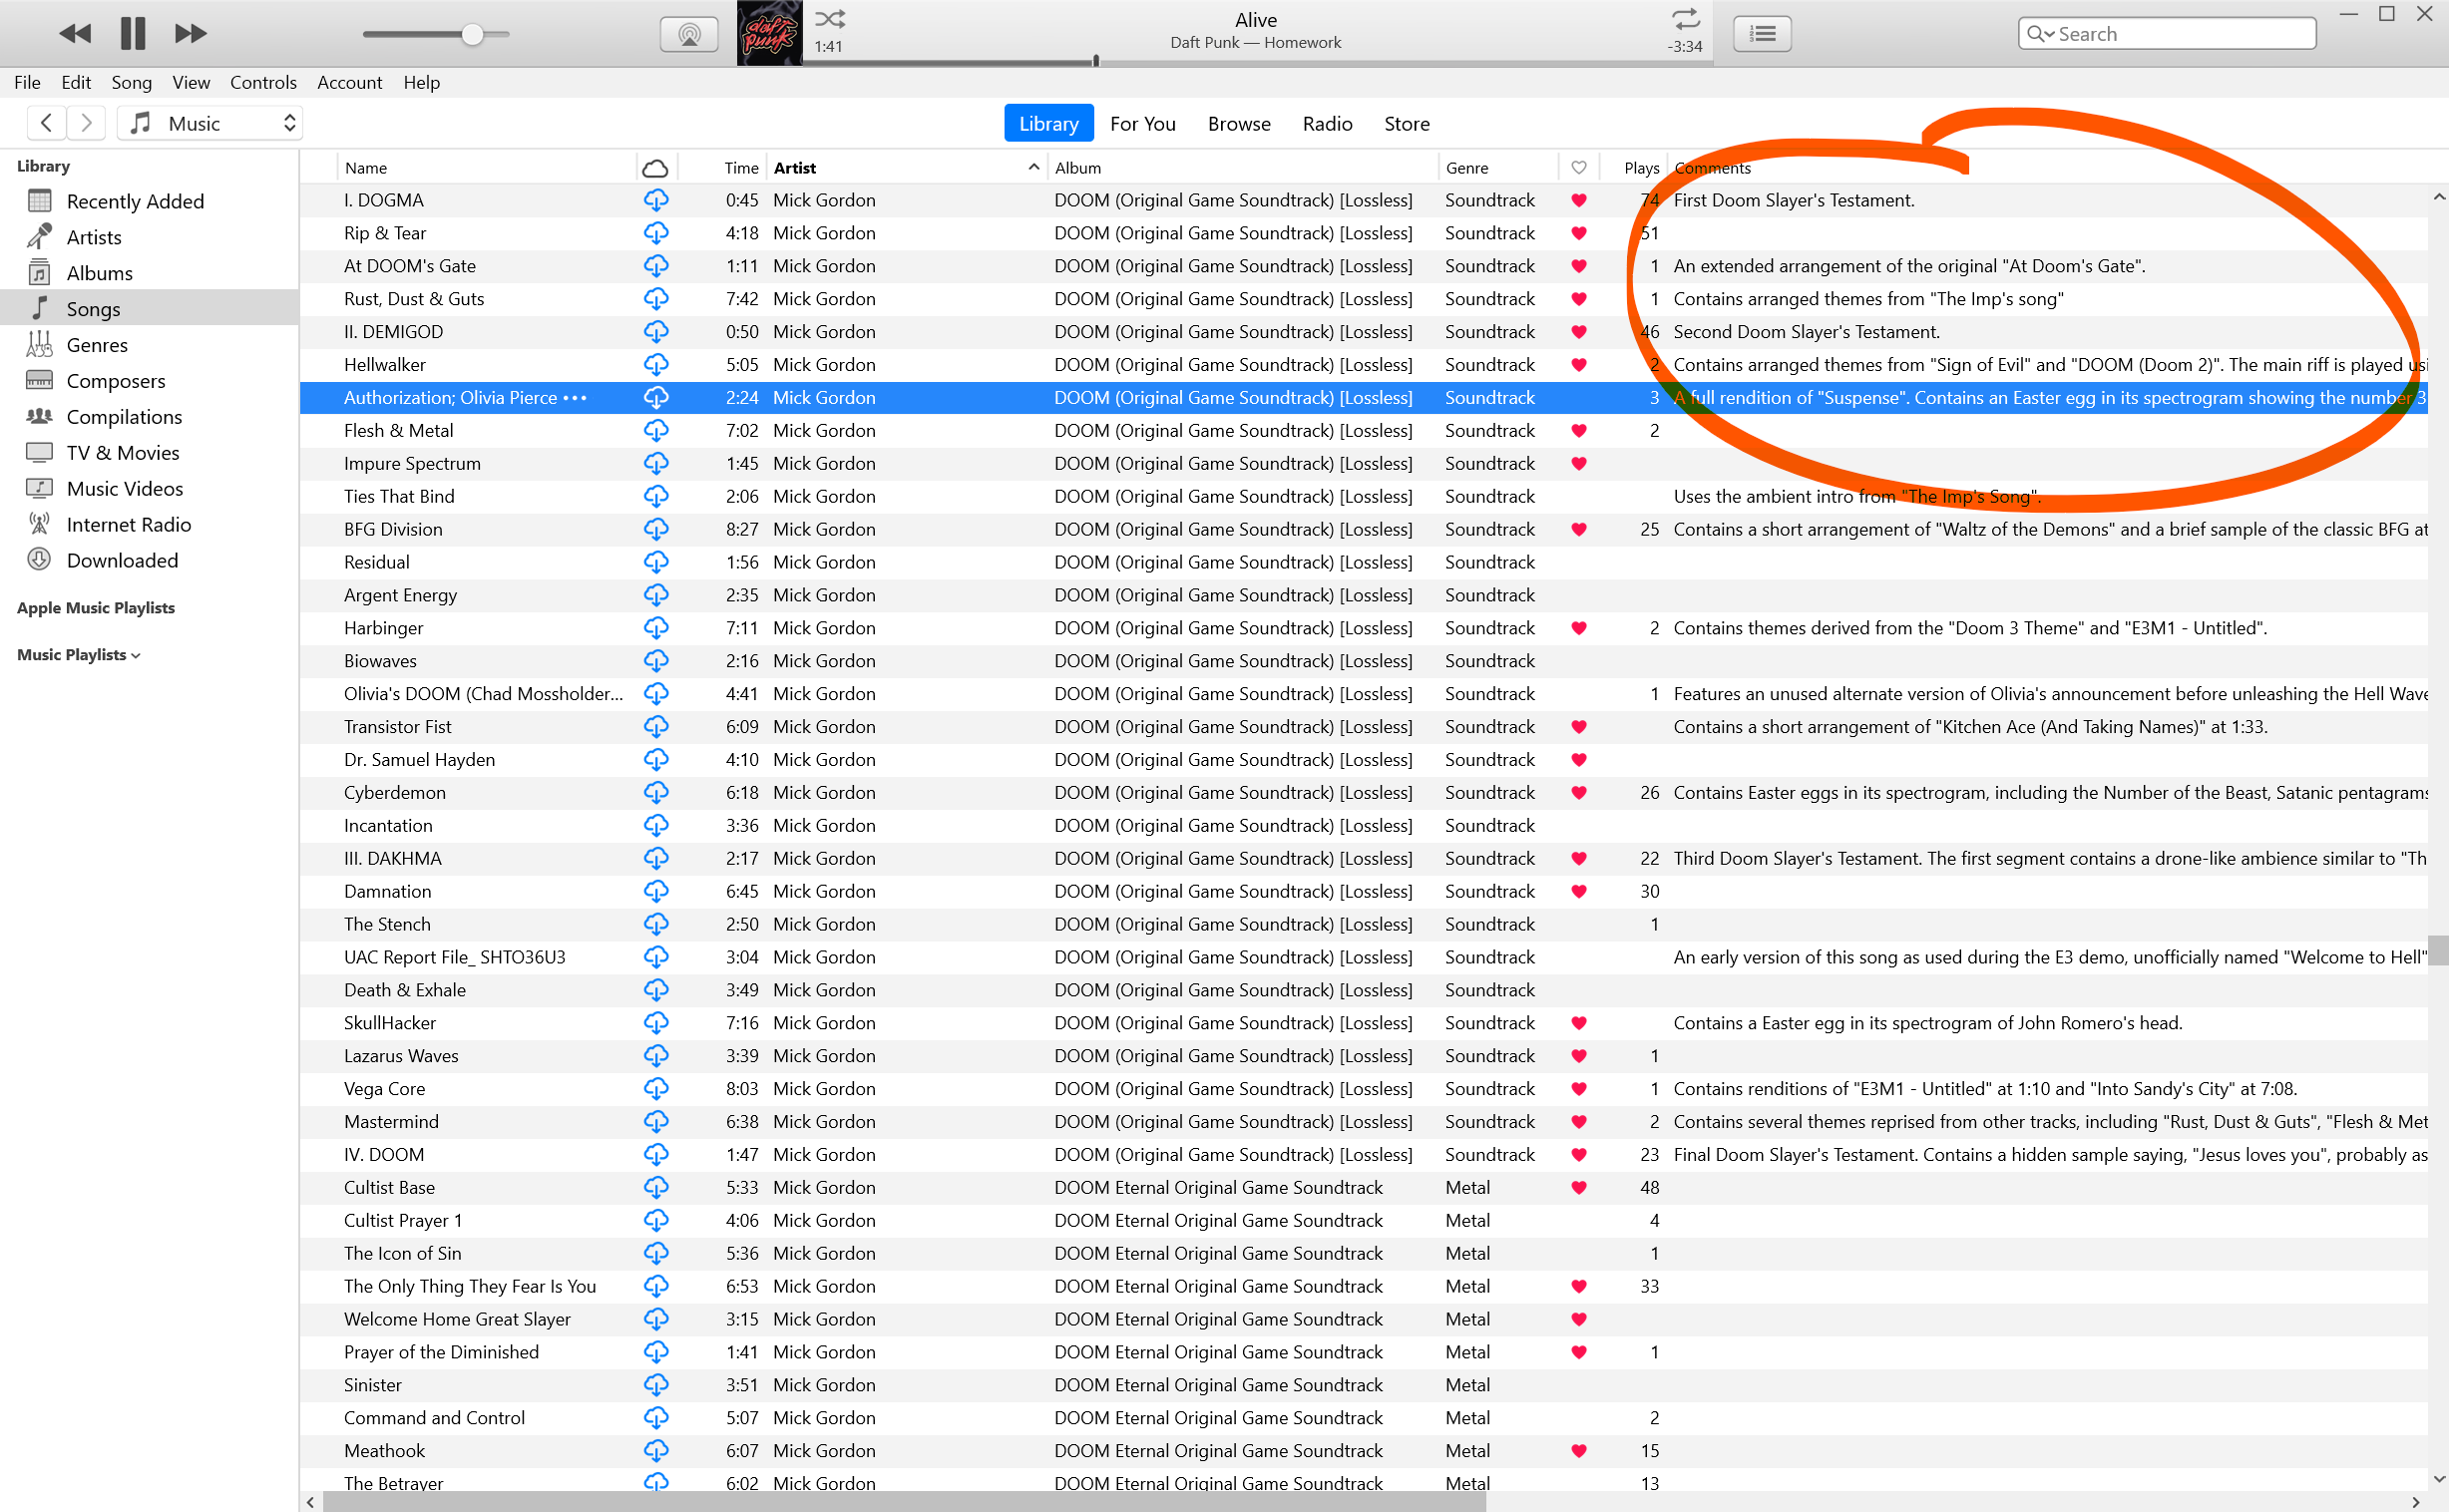Screen dimensions: 2449x1512
Task: Open Internet Radio in the sidebar
Action: [x=128, y=525]
